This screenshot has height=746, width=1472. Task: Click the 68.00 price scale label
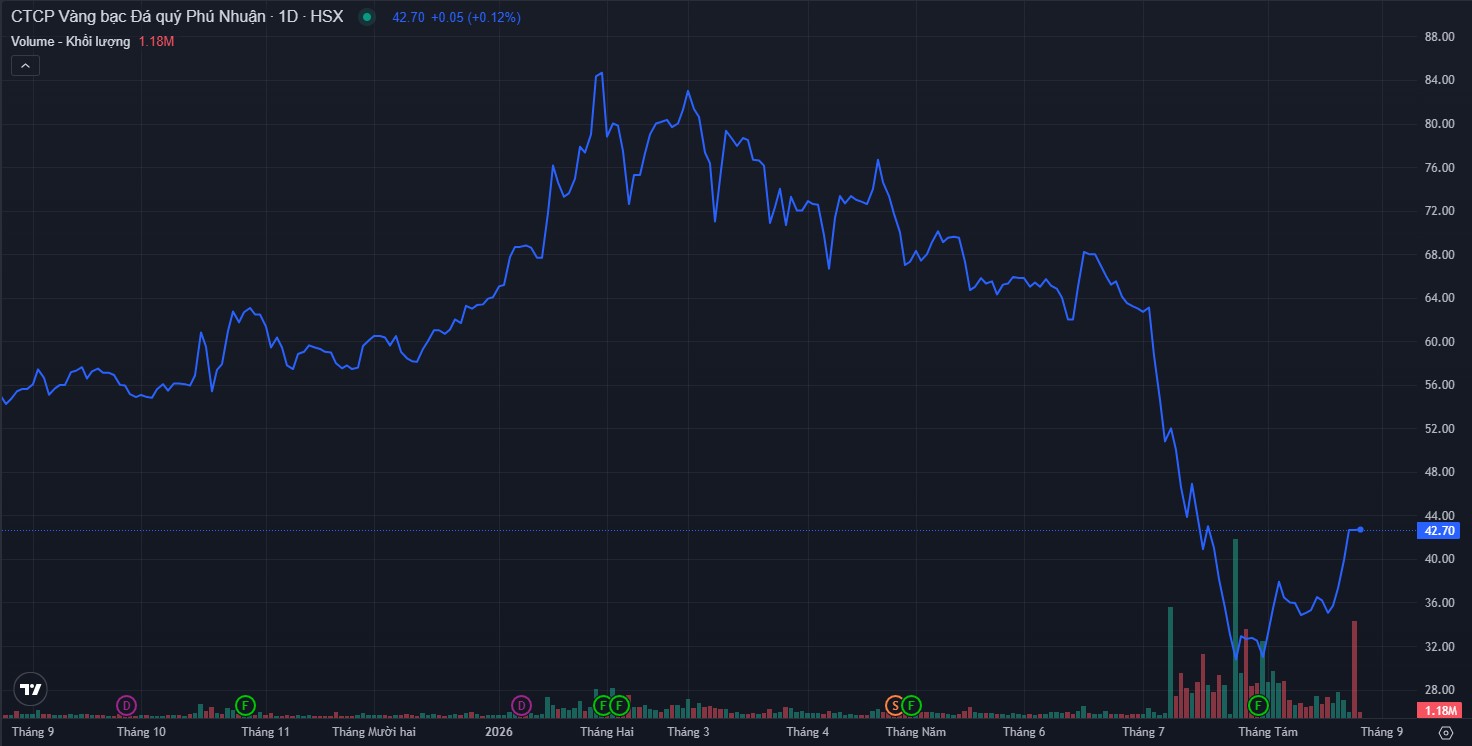coord(1439,255)
